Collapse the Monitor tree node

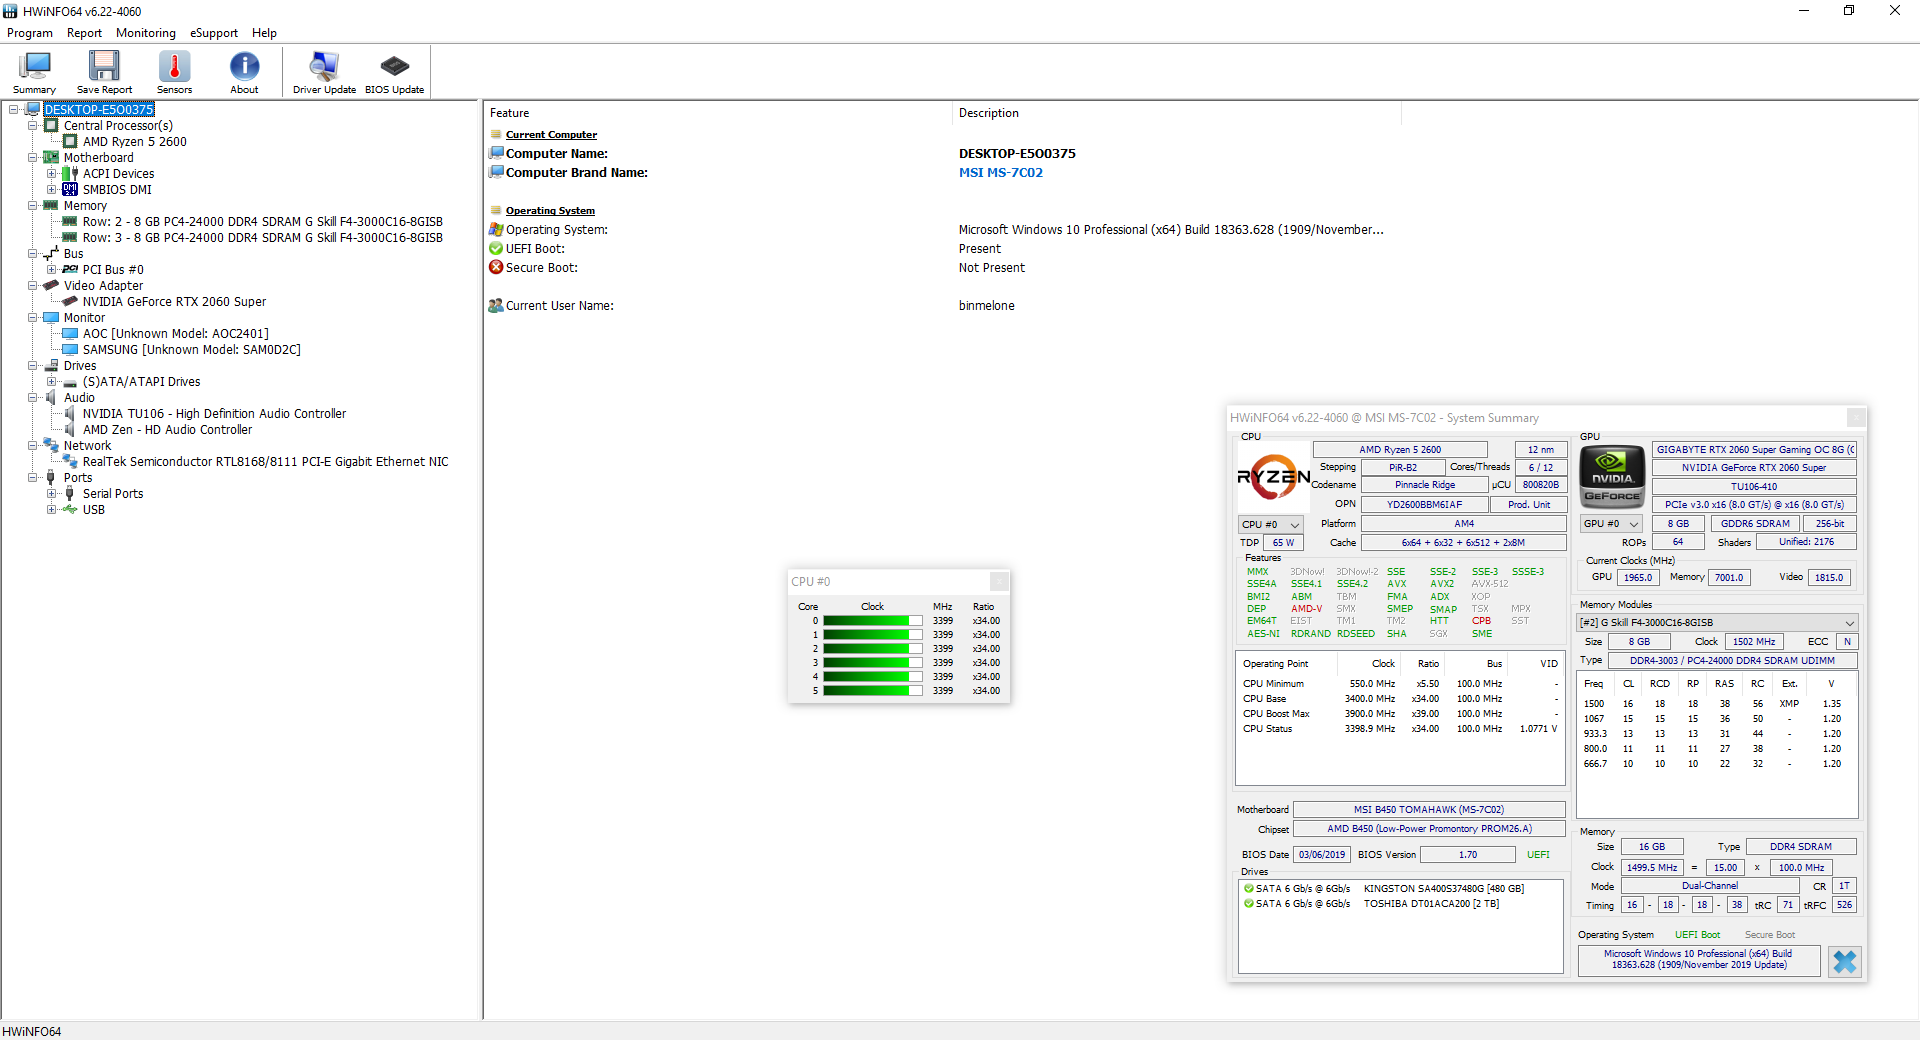coord(33,318)
